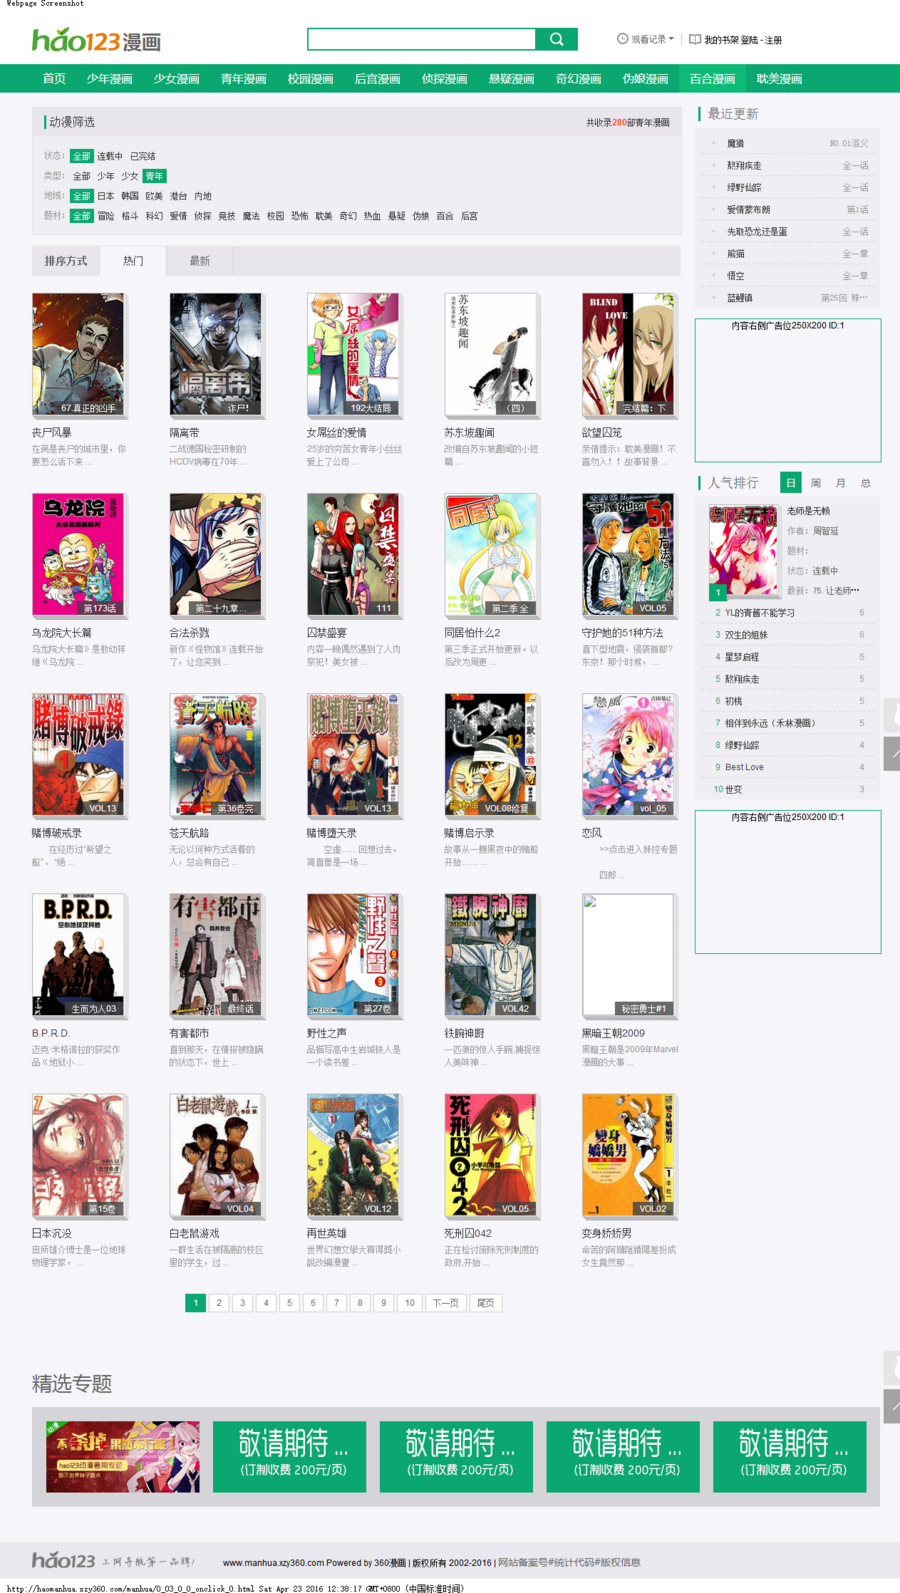Open 欲望囚笼 BLIND LOVE cover

[x=628, y=355]
